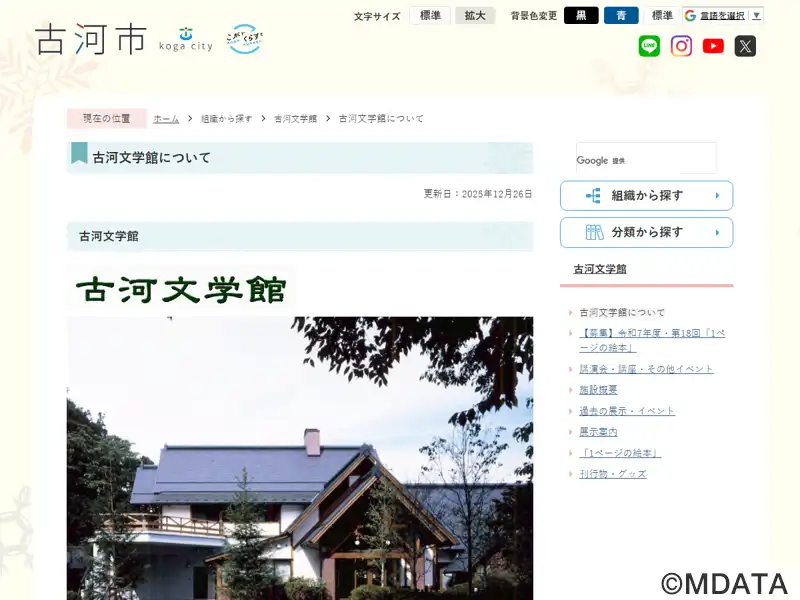Click the Google search input field
Viewport: 800px width, 600px height.
646,158
